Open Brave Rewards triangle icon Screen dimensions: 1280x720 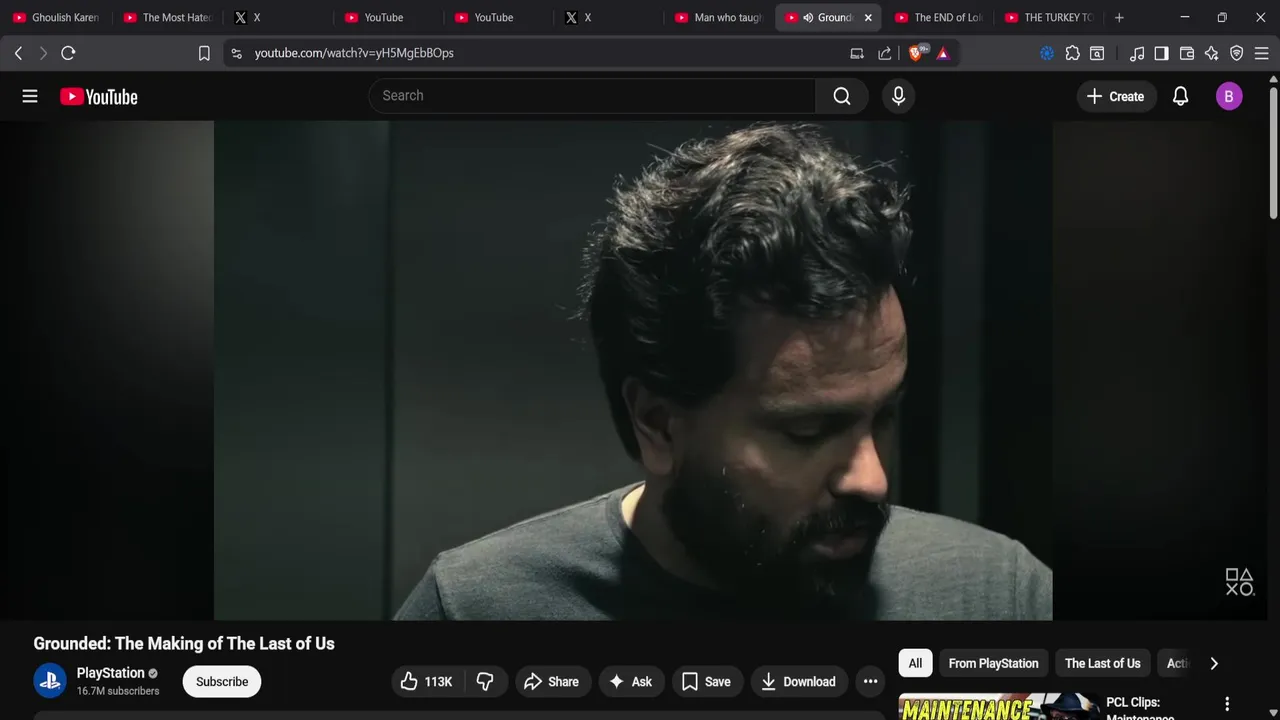[x=943, y=53]
